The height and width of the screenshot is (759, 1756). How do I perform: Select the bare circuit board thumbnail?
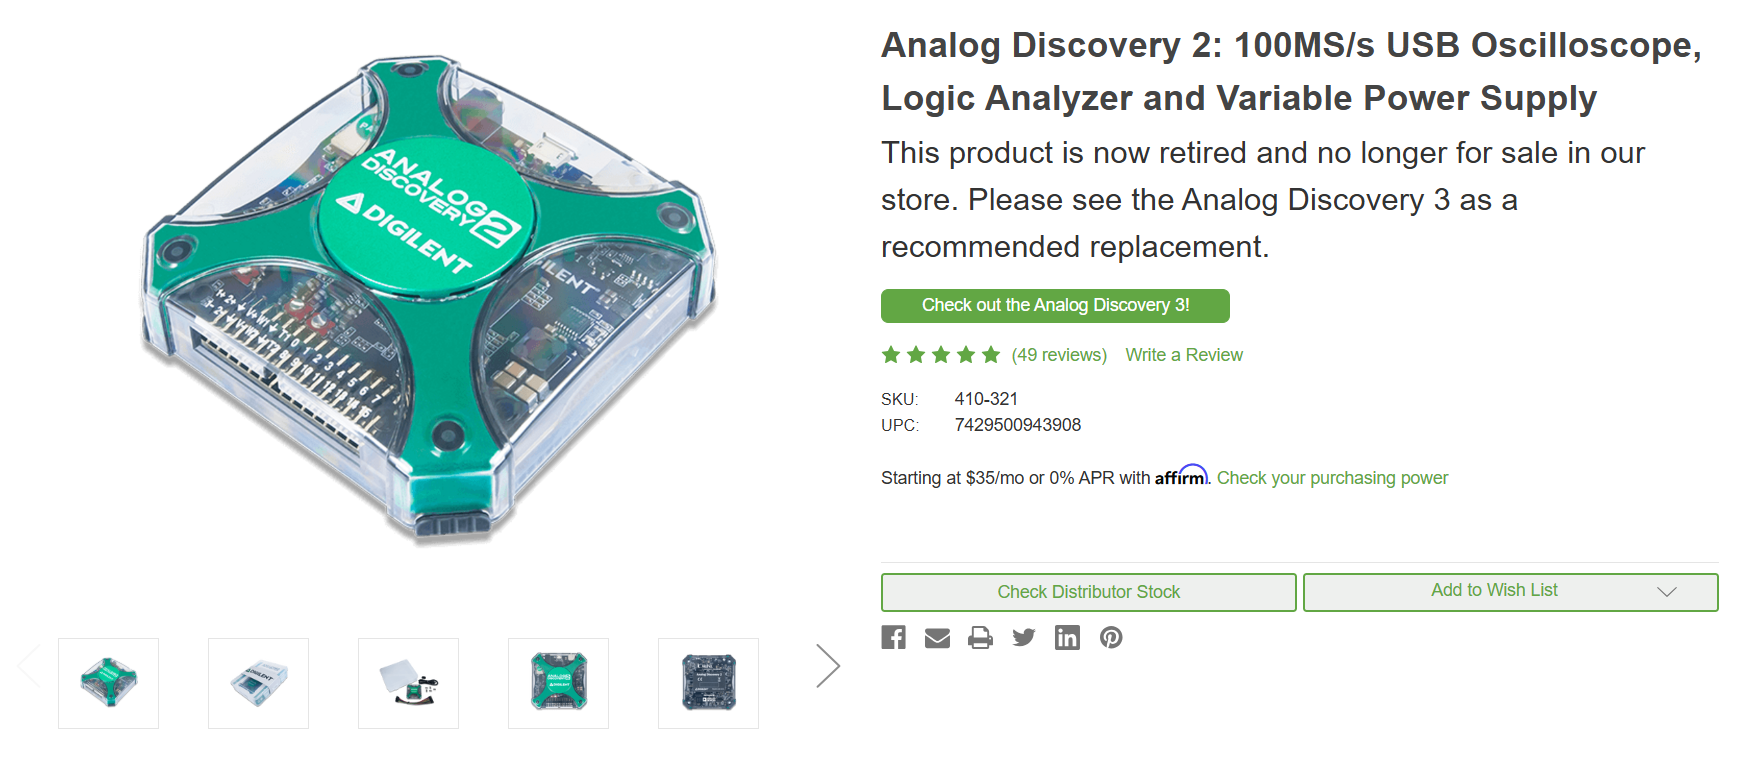(x=708, y=683)
